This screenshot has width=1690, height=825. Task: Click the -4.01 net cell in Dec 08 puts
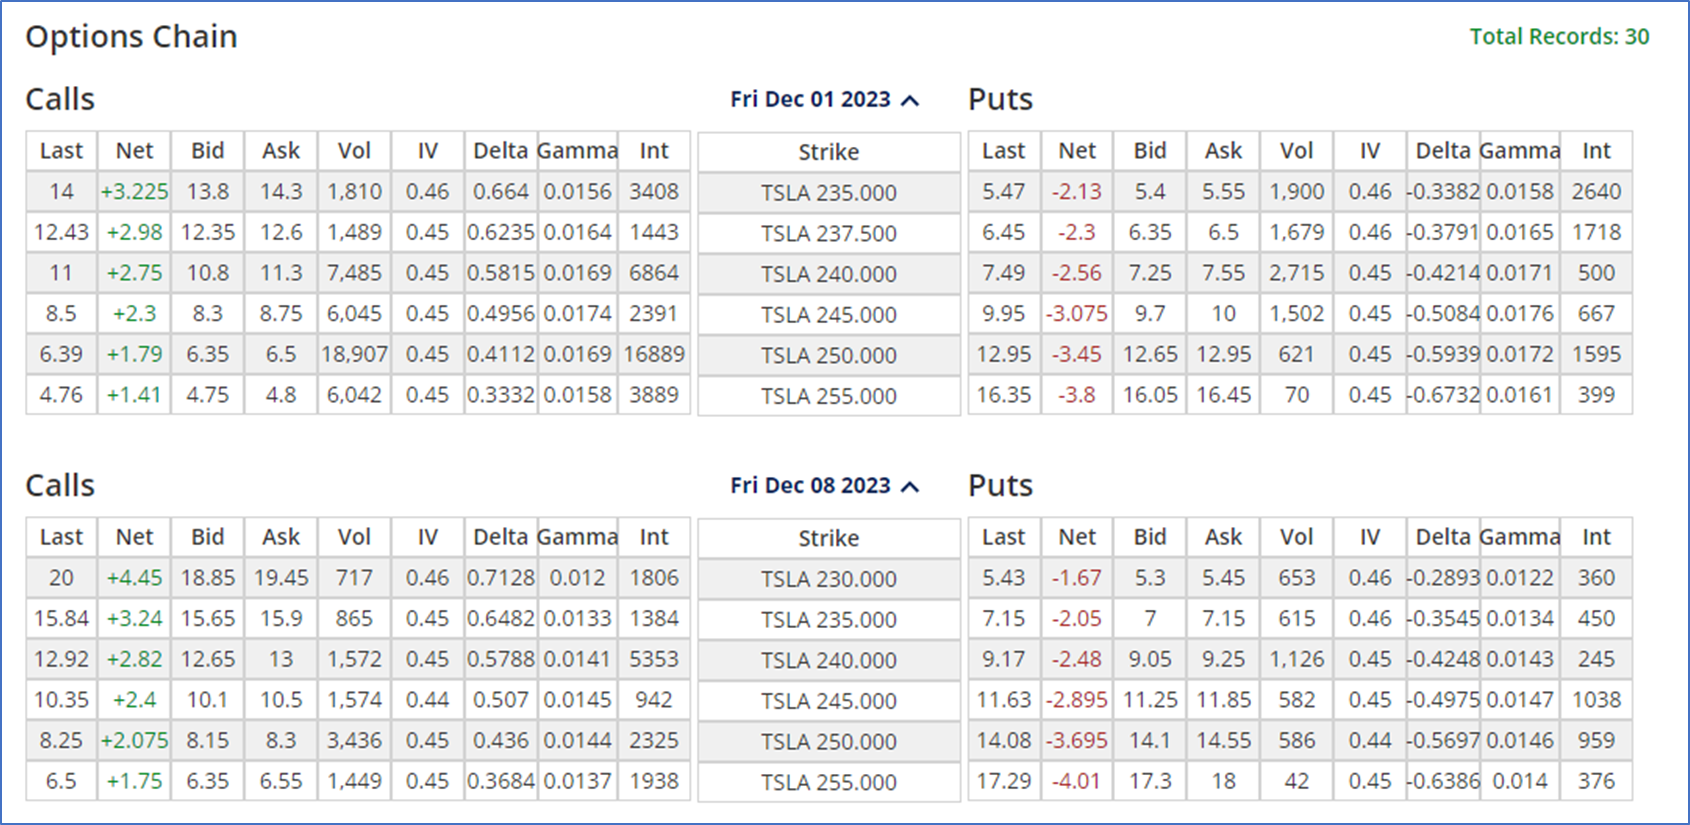(x=1077, y=781)
